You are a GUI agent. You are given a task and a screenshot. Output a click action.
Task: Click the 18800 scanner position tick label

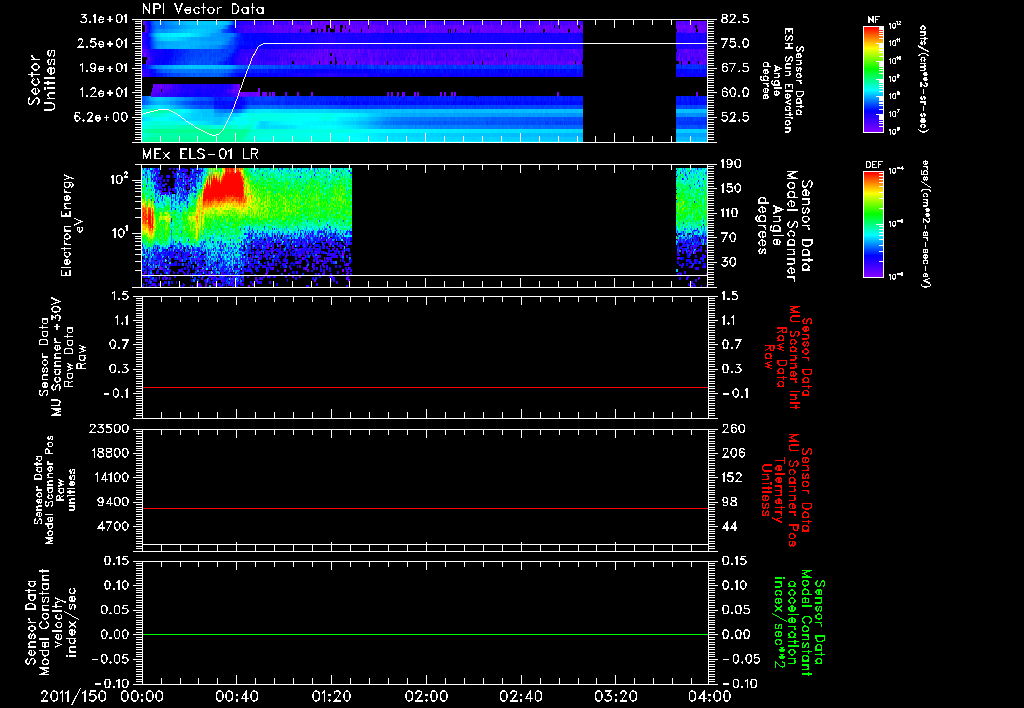point(108,453)
